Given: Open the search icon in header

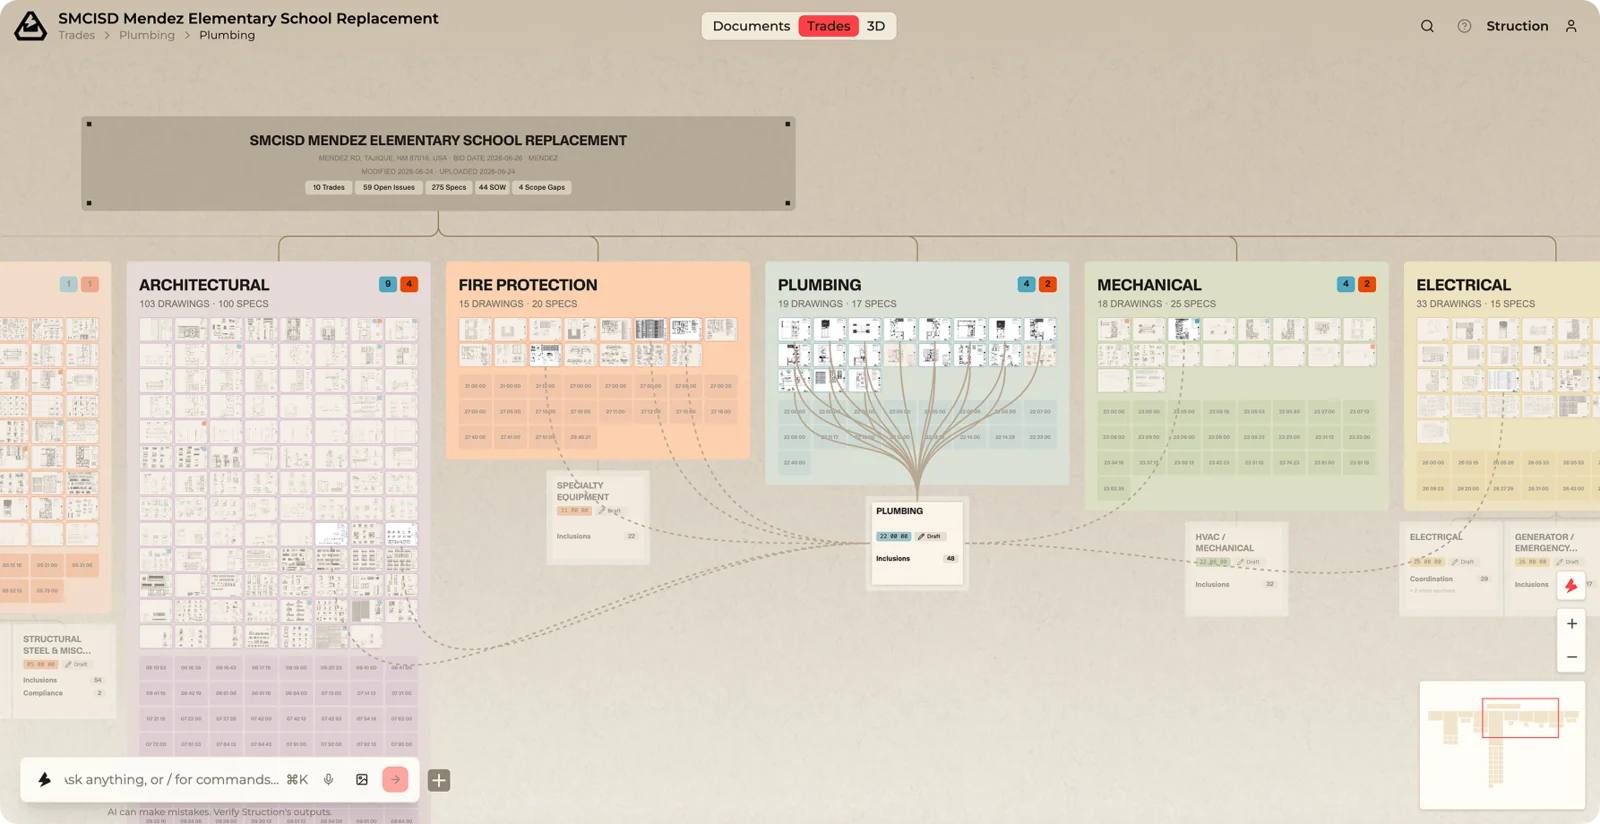Looking at the screenshot, I should 1427,26.
